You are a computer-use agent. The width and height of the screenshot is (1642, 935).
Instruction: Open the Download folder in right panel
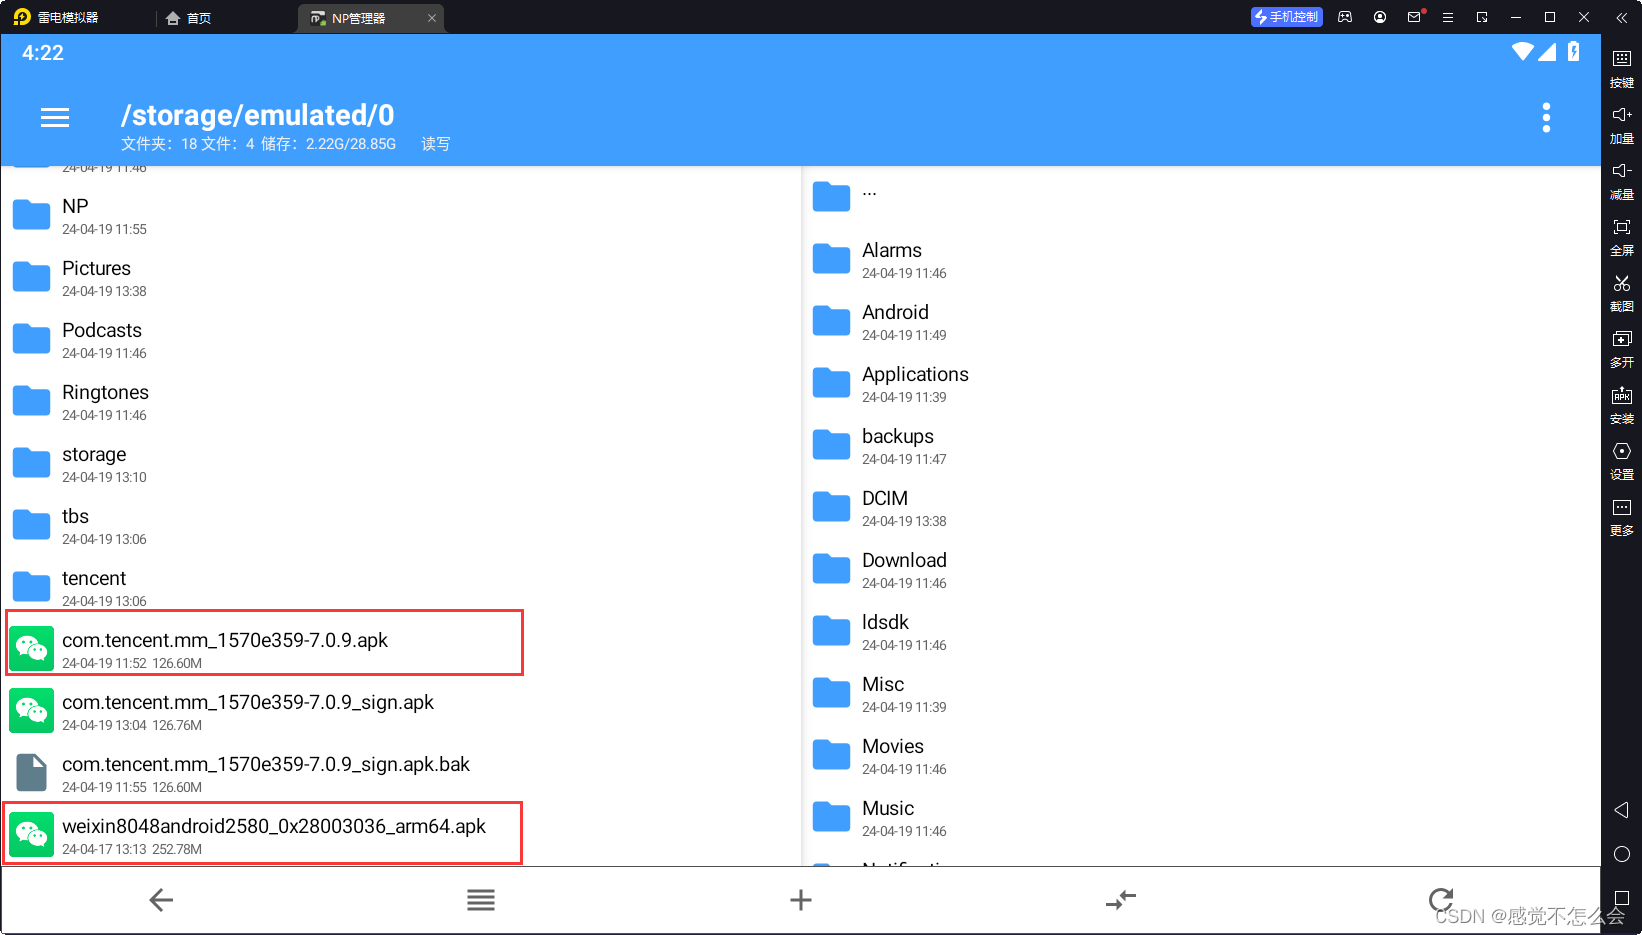pos(1201,570)
